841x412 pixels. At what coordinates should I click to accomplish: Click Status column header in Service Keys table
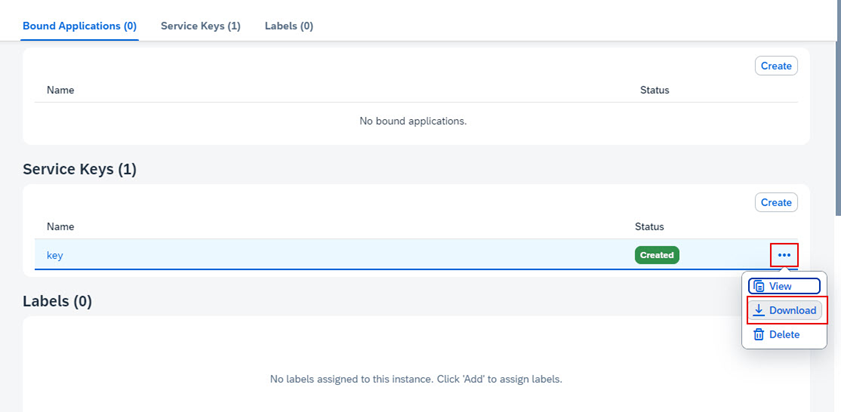(649, 227)
